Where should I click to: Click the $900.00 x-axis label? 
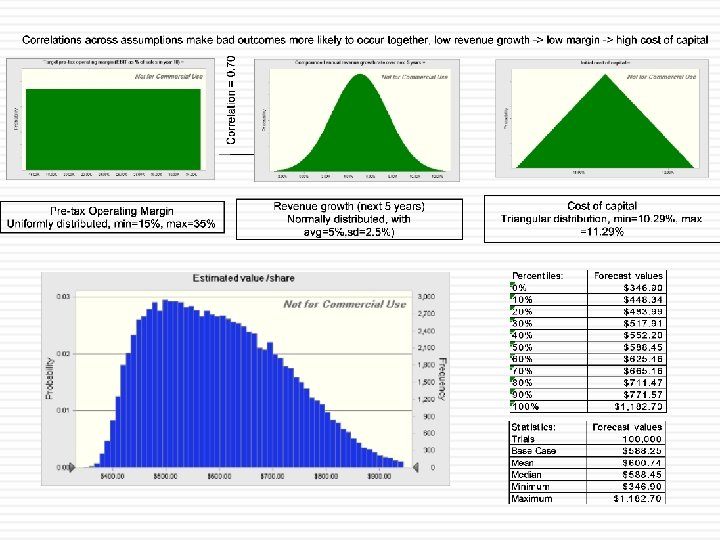coord(379,477)
